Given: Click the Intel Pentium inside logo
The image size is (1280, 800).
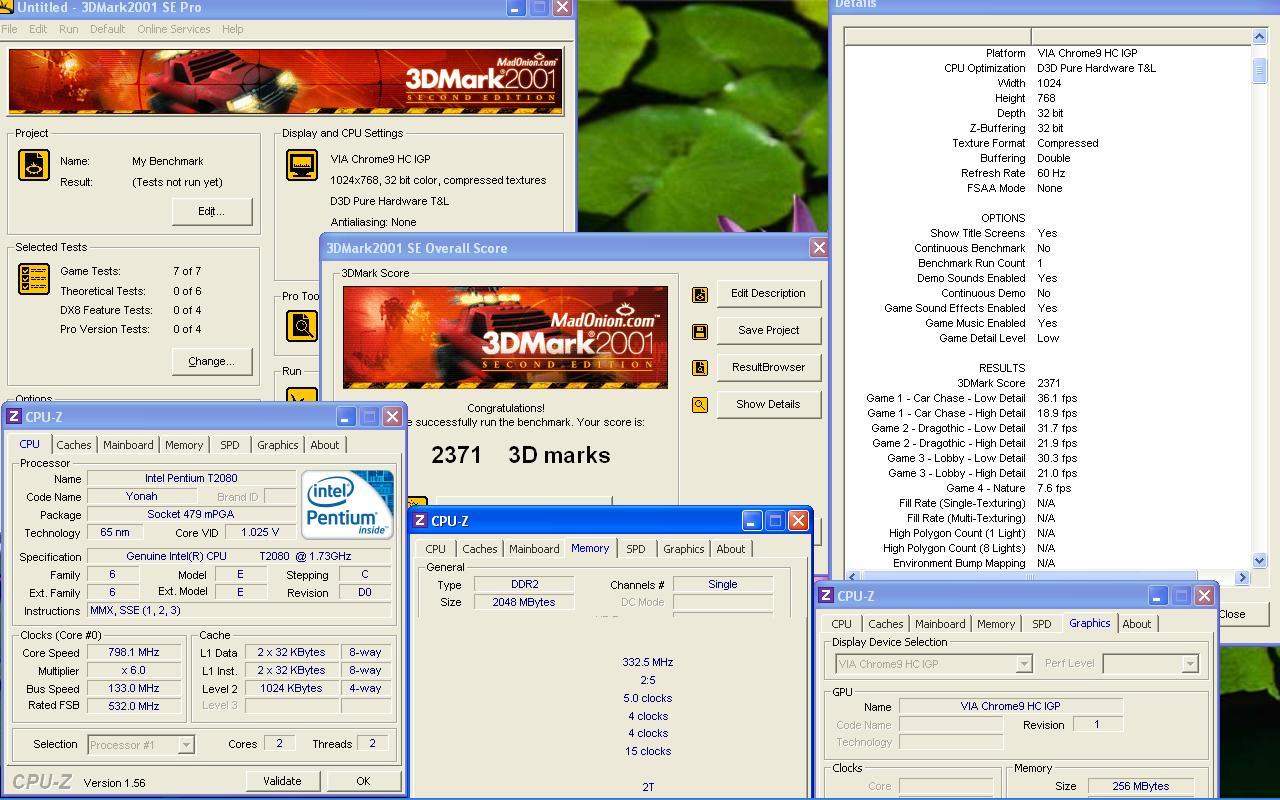Looking at the screenshot, I should [347, 505].
